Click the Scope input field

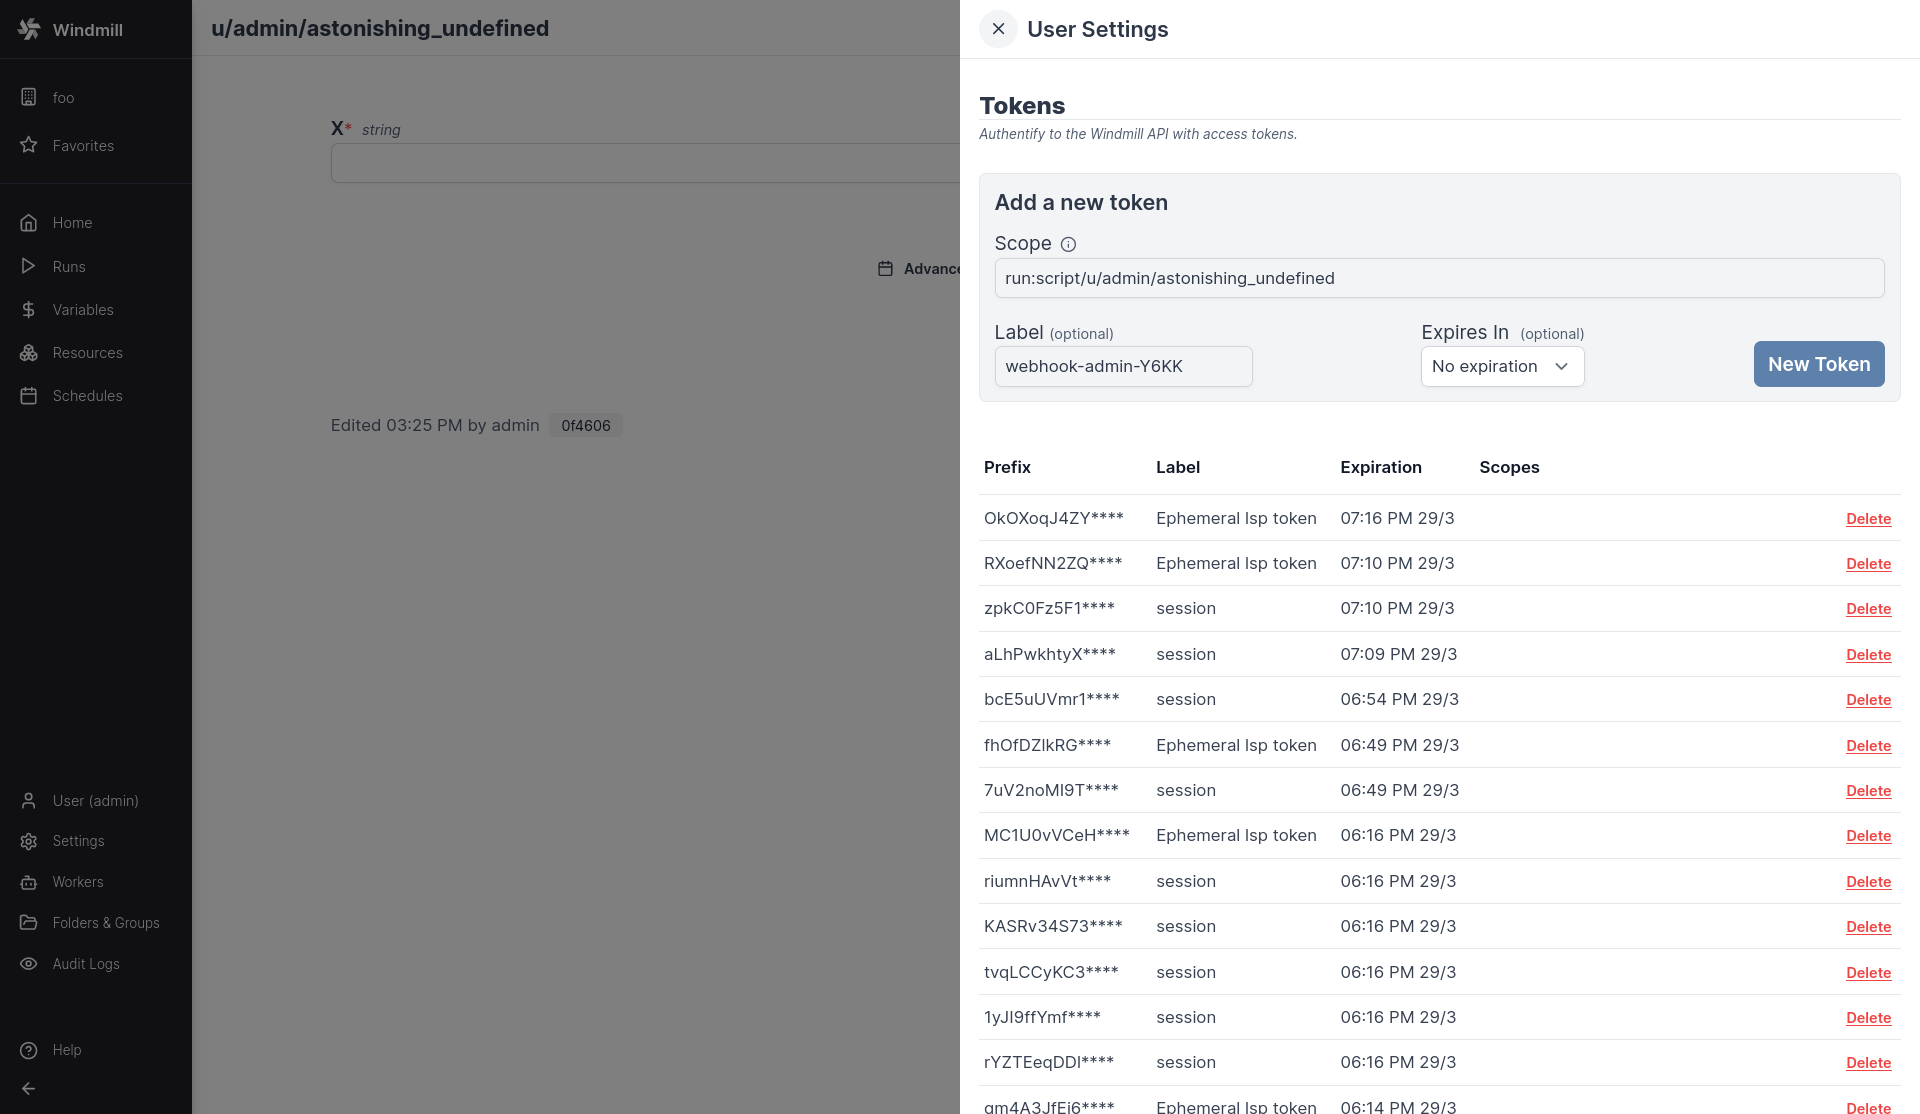point(1438,278)
